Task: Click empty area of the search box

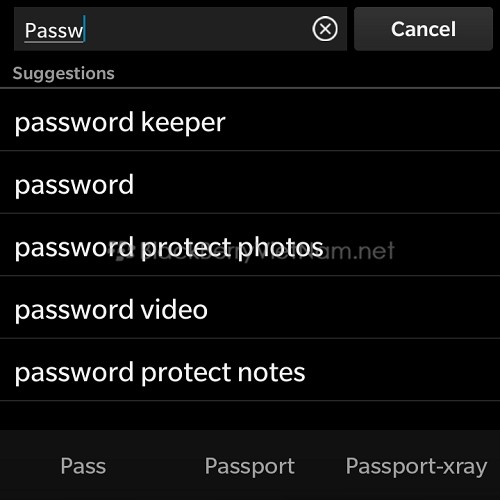Action: [x=200, y=29]
